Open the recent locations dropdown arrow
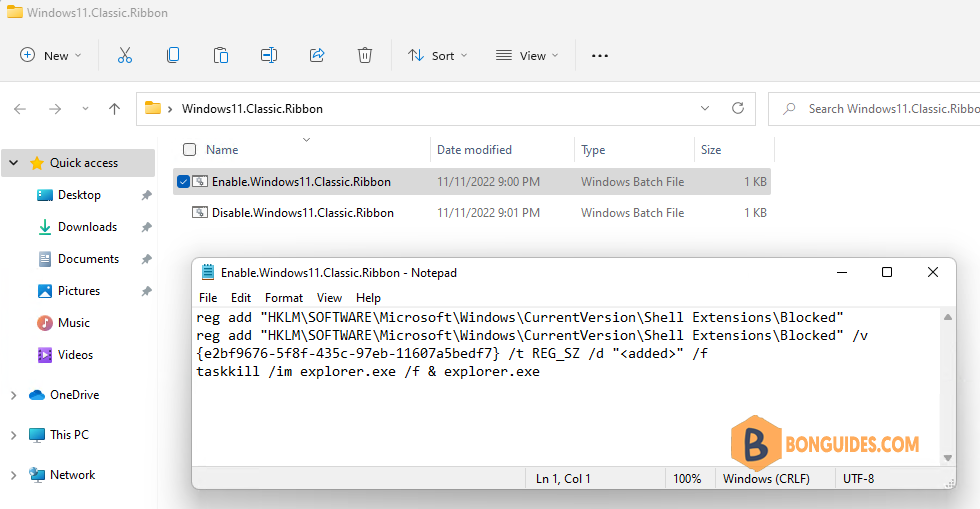The height and width of the screenshot is (509, 980). (x=85, y=109)
